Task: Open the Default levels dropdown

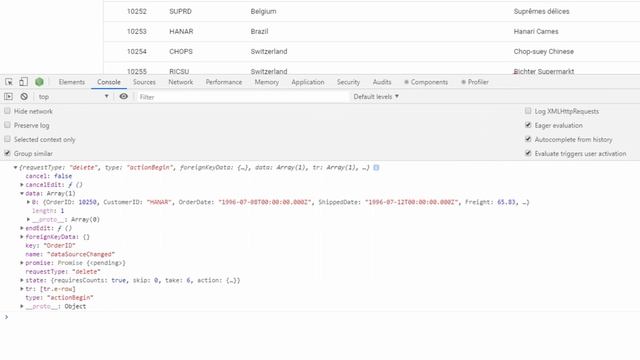Action: pyautogui.click(x=376, y=97)
